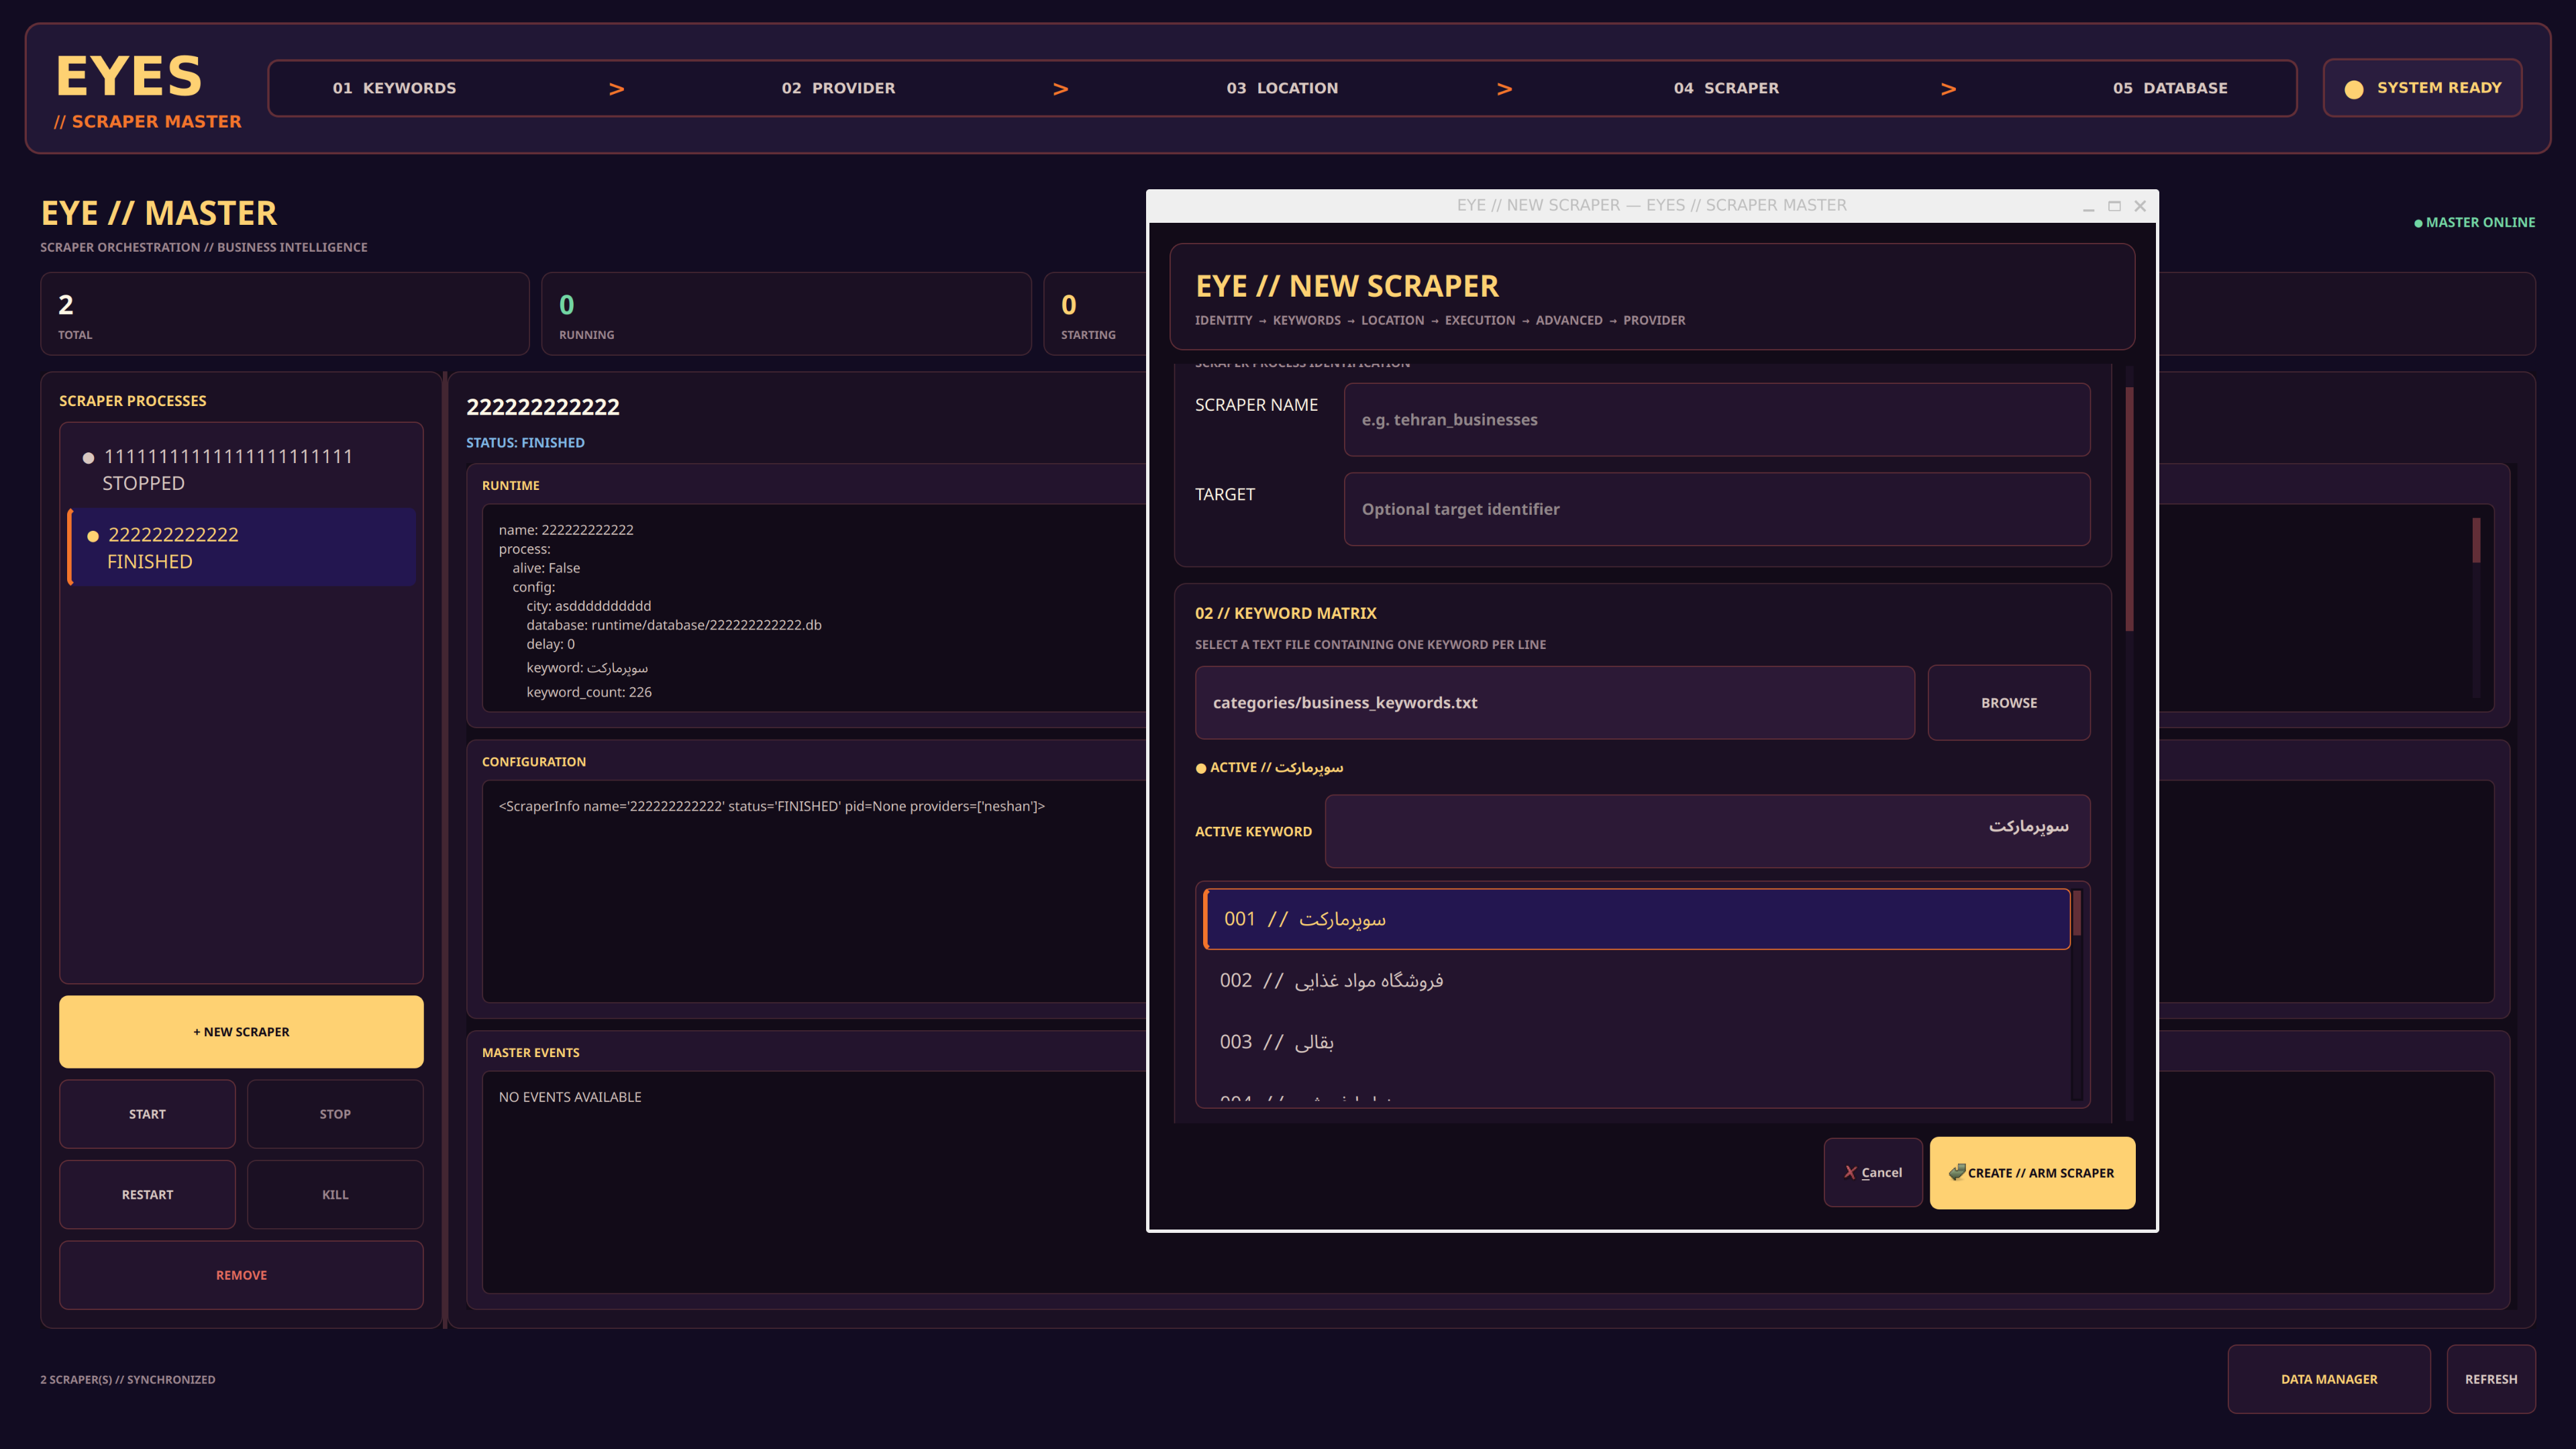Select keyword 003 // بقالی in list
The image size is (2576, 1449).
click(1636, 1042)
